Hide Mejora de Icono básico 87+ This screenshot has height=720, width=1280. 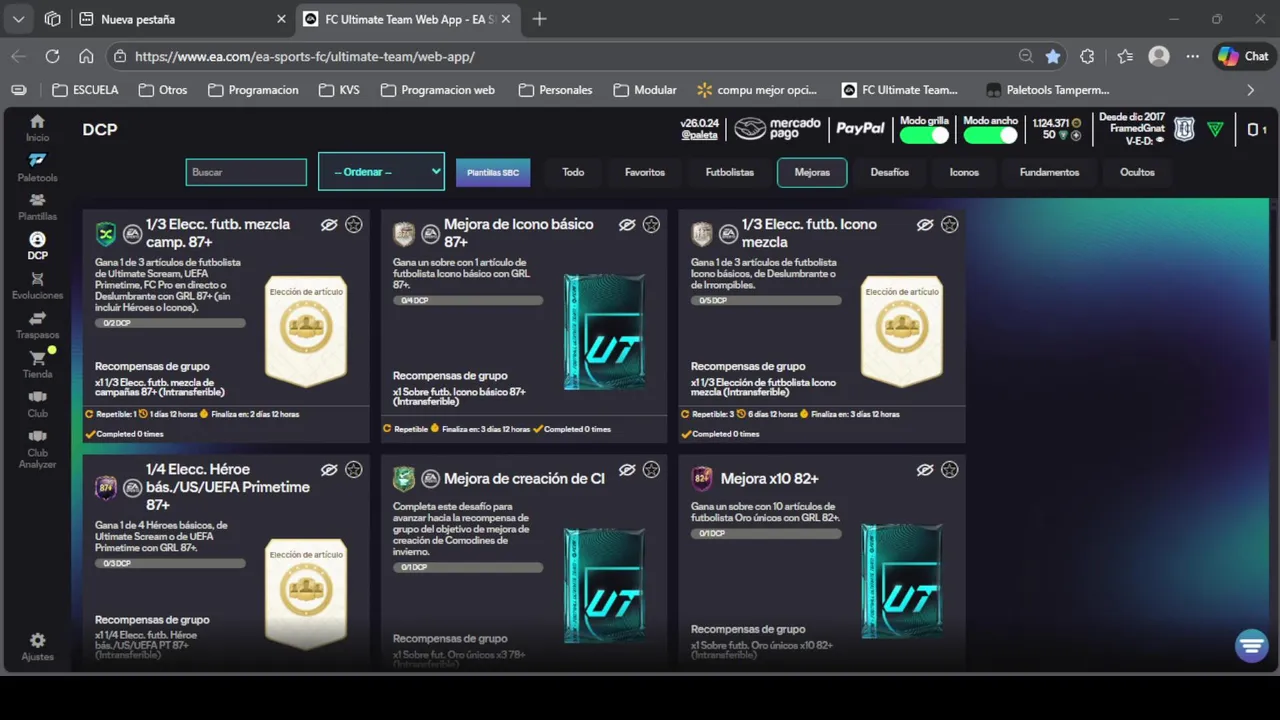[627, 225]
